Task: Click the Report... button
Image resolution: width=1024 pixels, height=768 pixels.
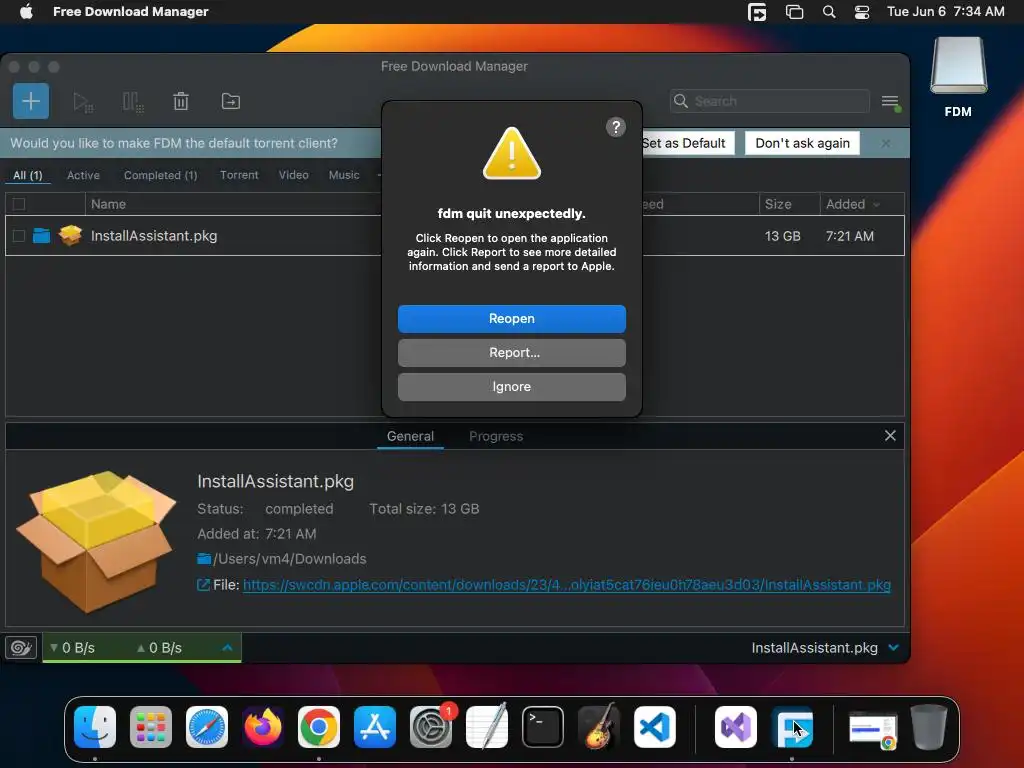Action: pyautogui.click(x=511, y=353)
